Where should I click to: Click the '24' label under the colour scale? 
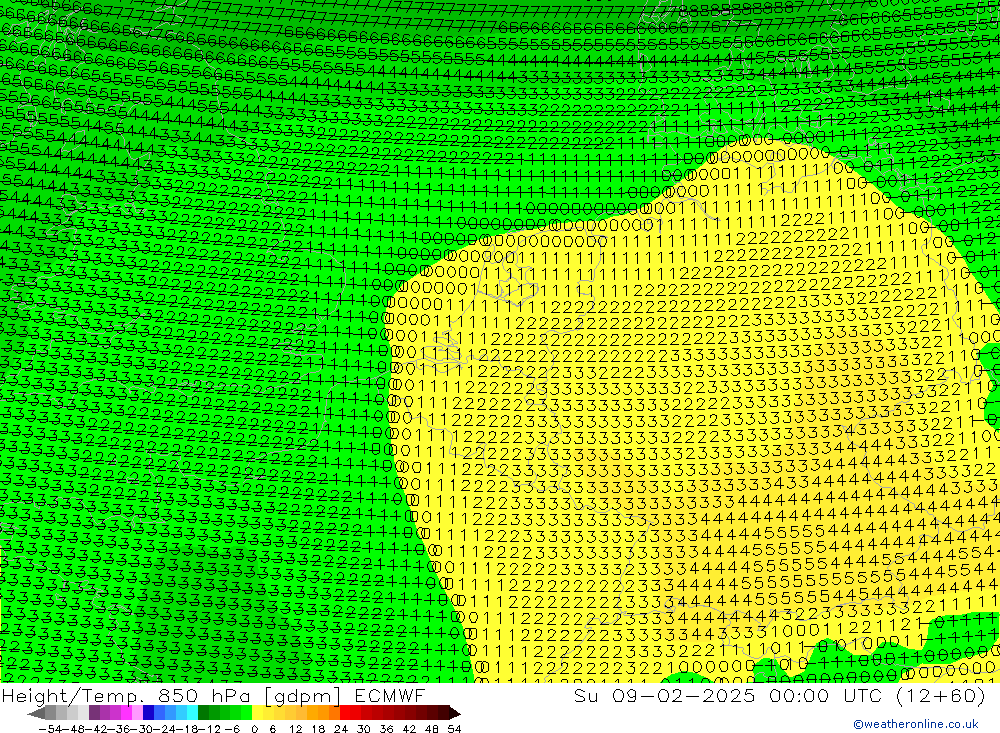341,729
